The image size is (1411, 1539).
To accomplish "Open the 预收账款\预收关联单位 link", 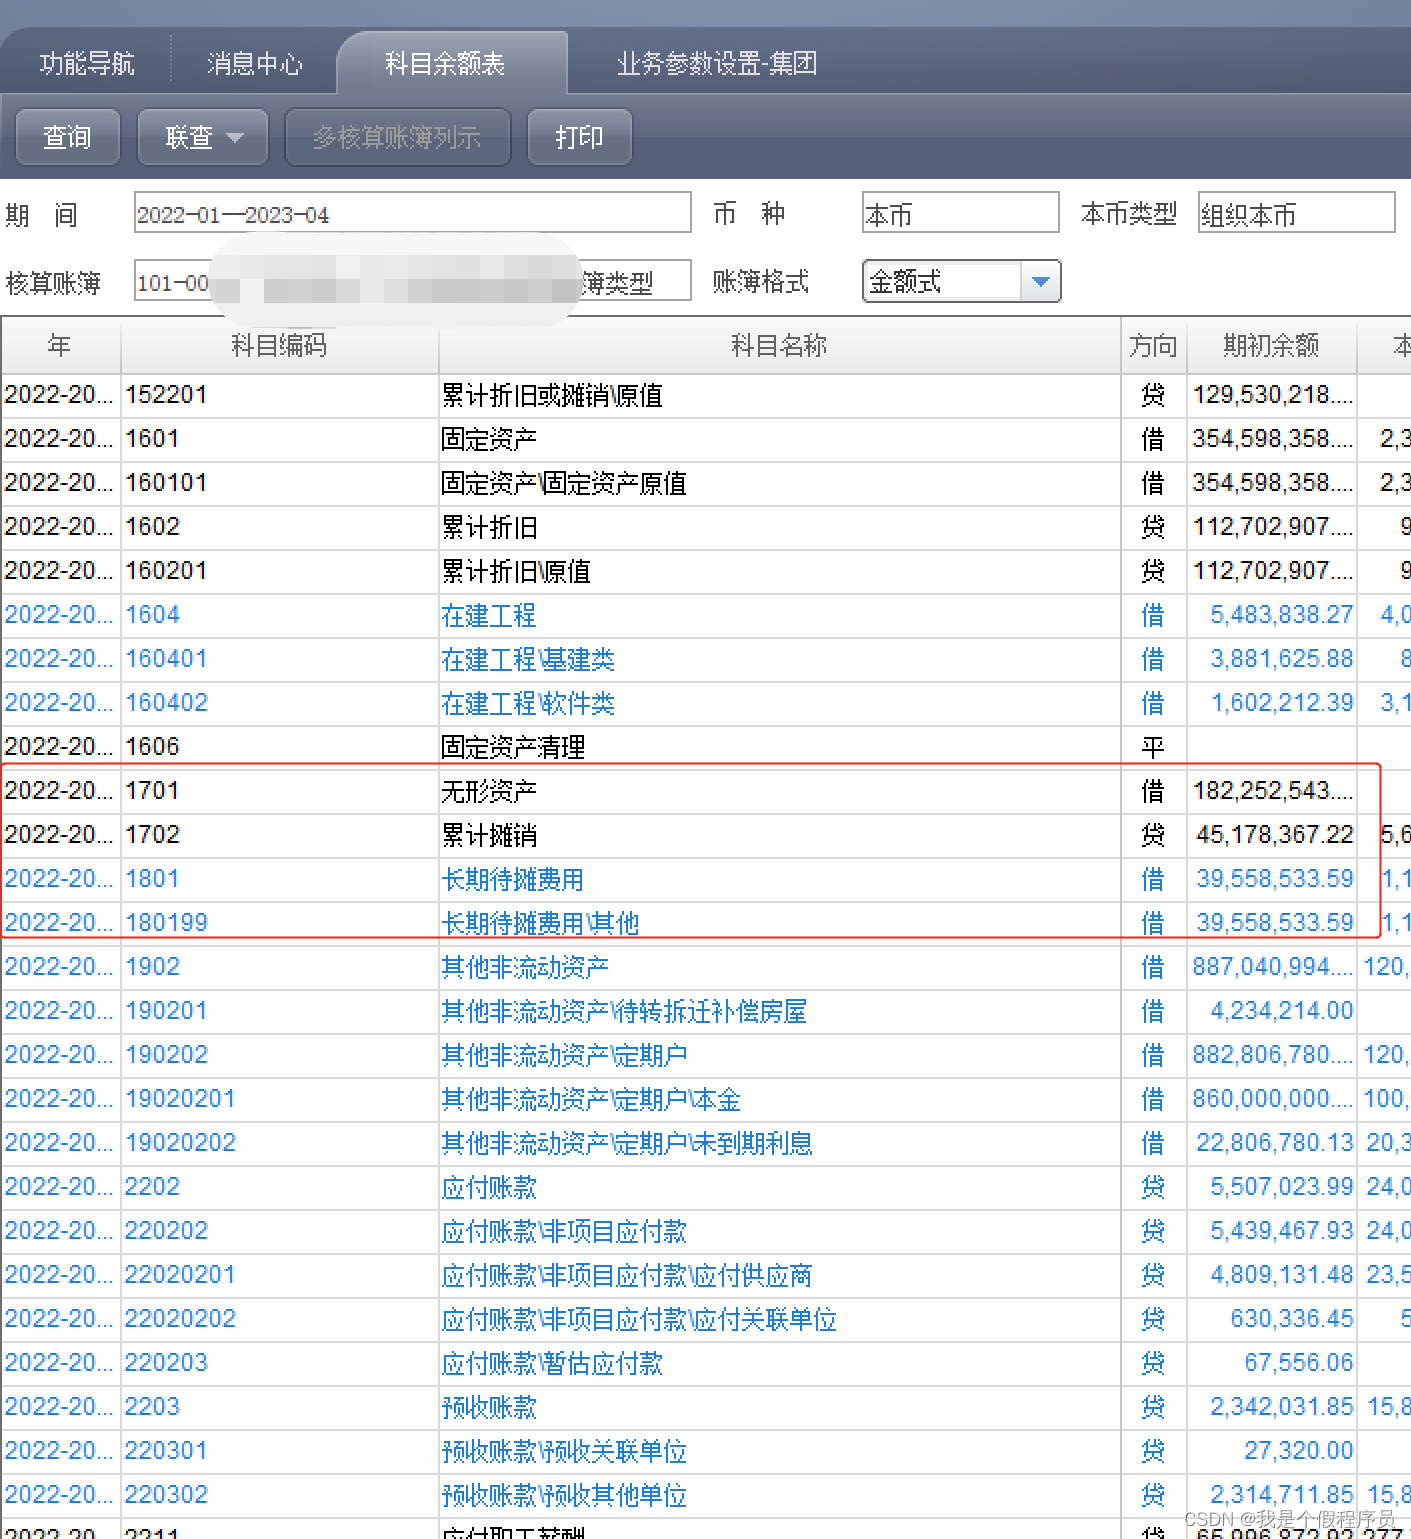I will coord(564,1452).
